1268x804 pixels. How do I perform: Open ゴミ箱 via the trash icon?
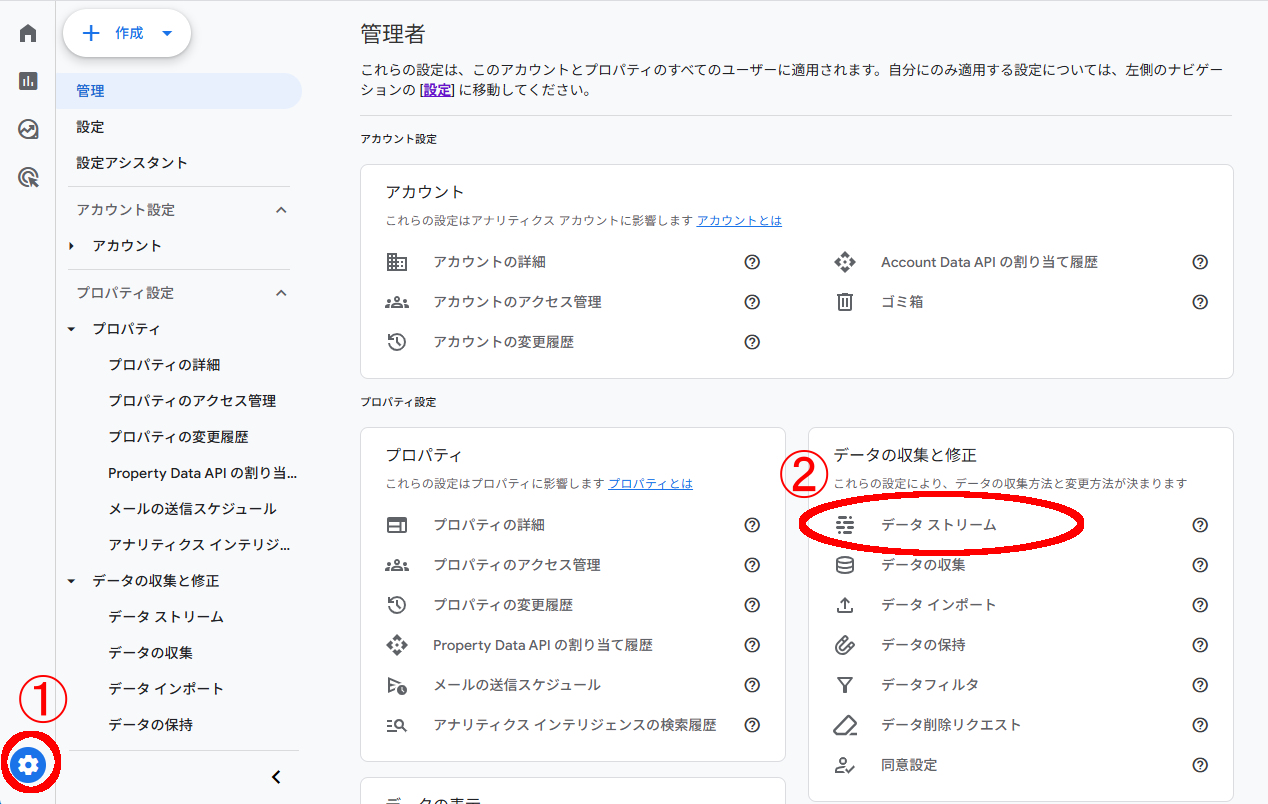[x=845, y=302]
